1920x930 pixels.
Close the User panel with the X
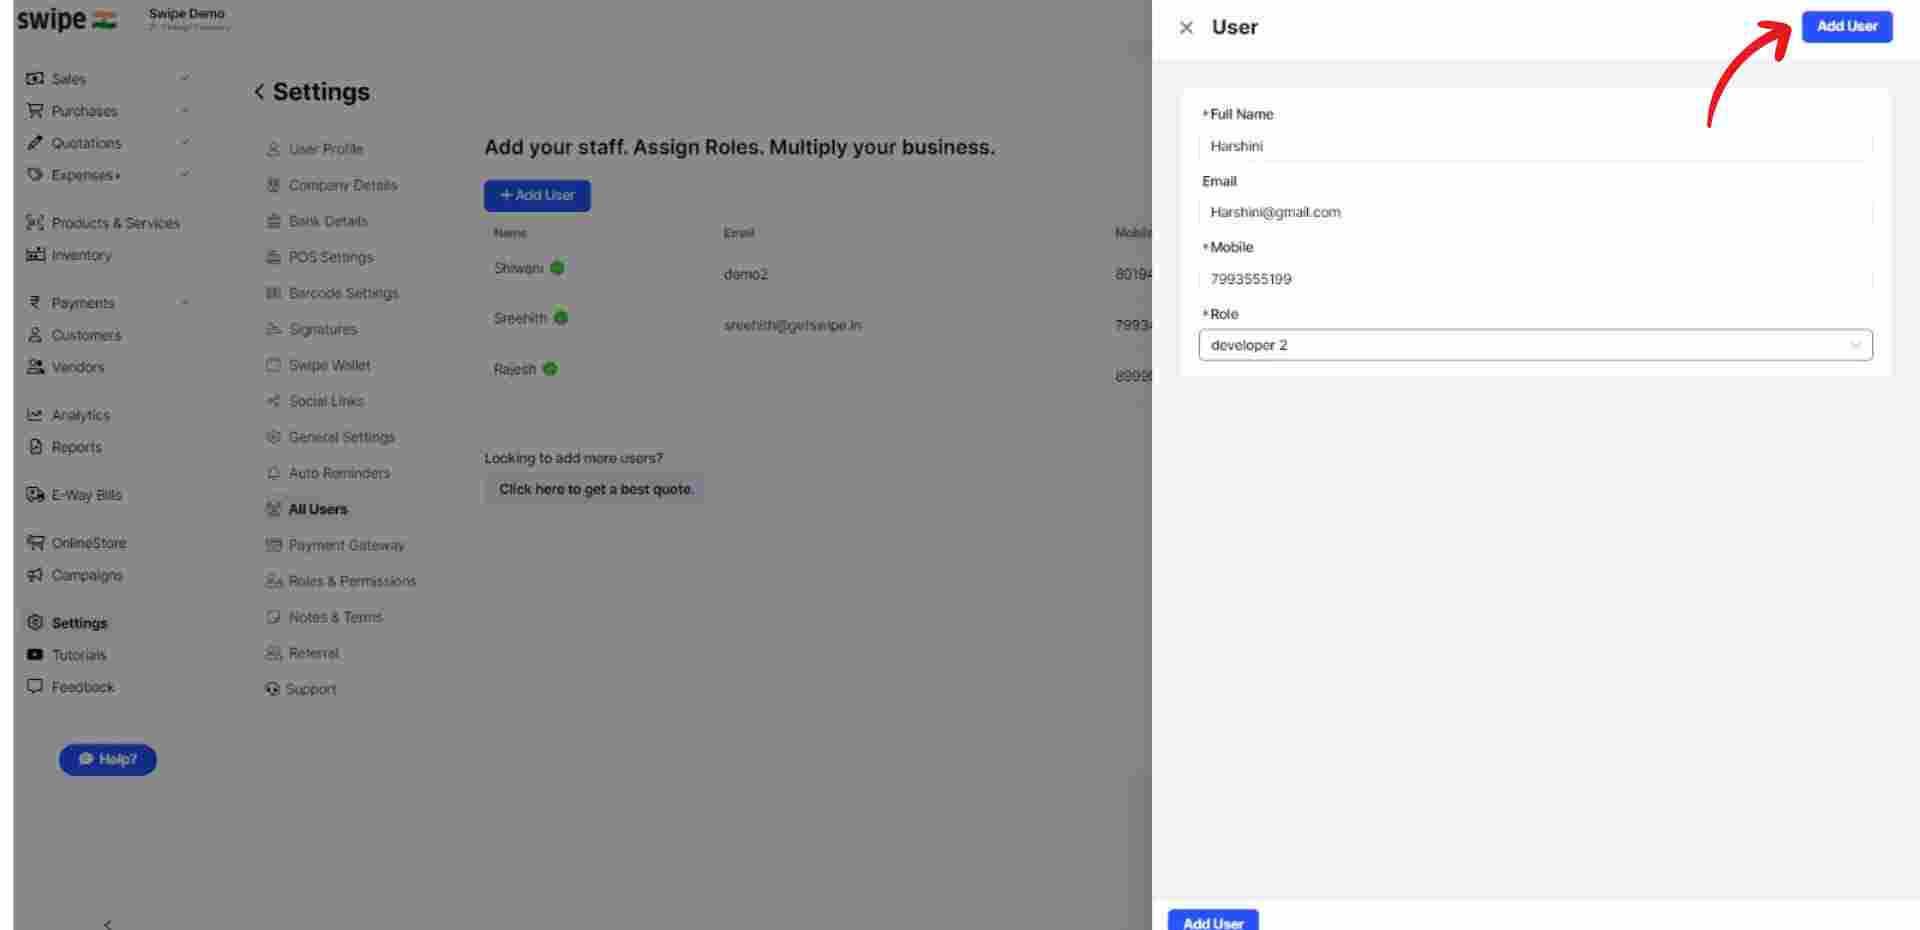[1186, 28]
